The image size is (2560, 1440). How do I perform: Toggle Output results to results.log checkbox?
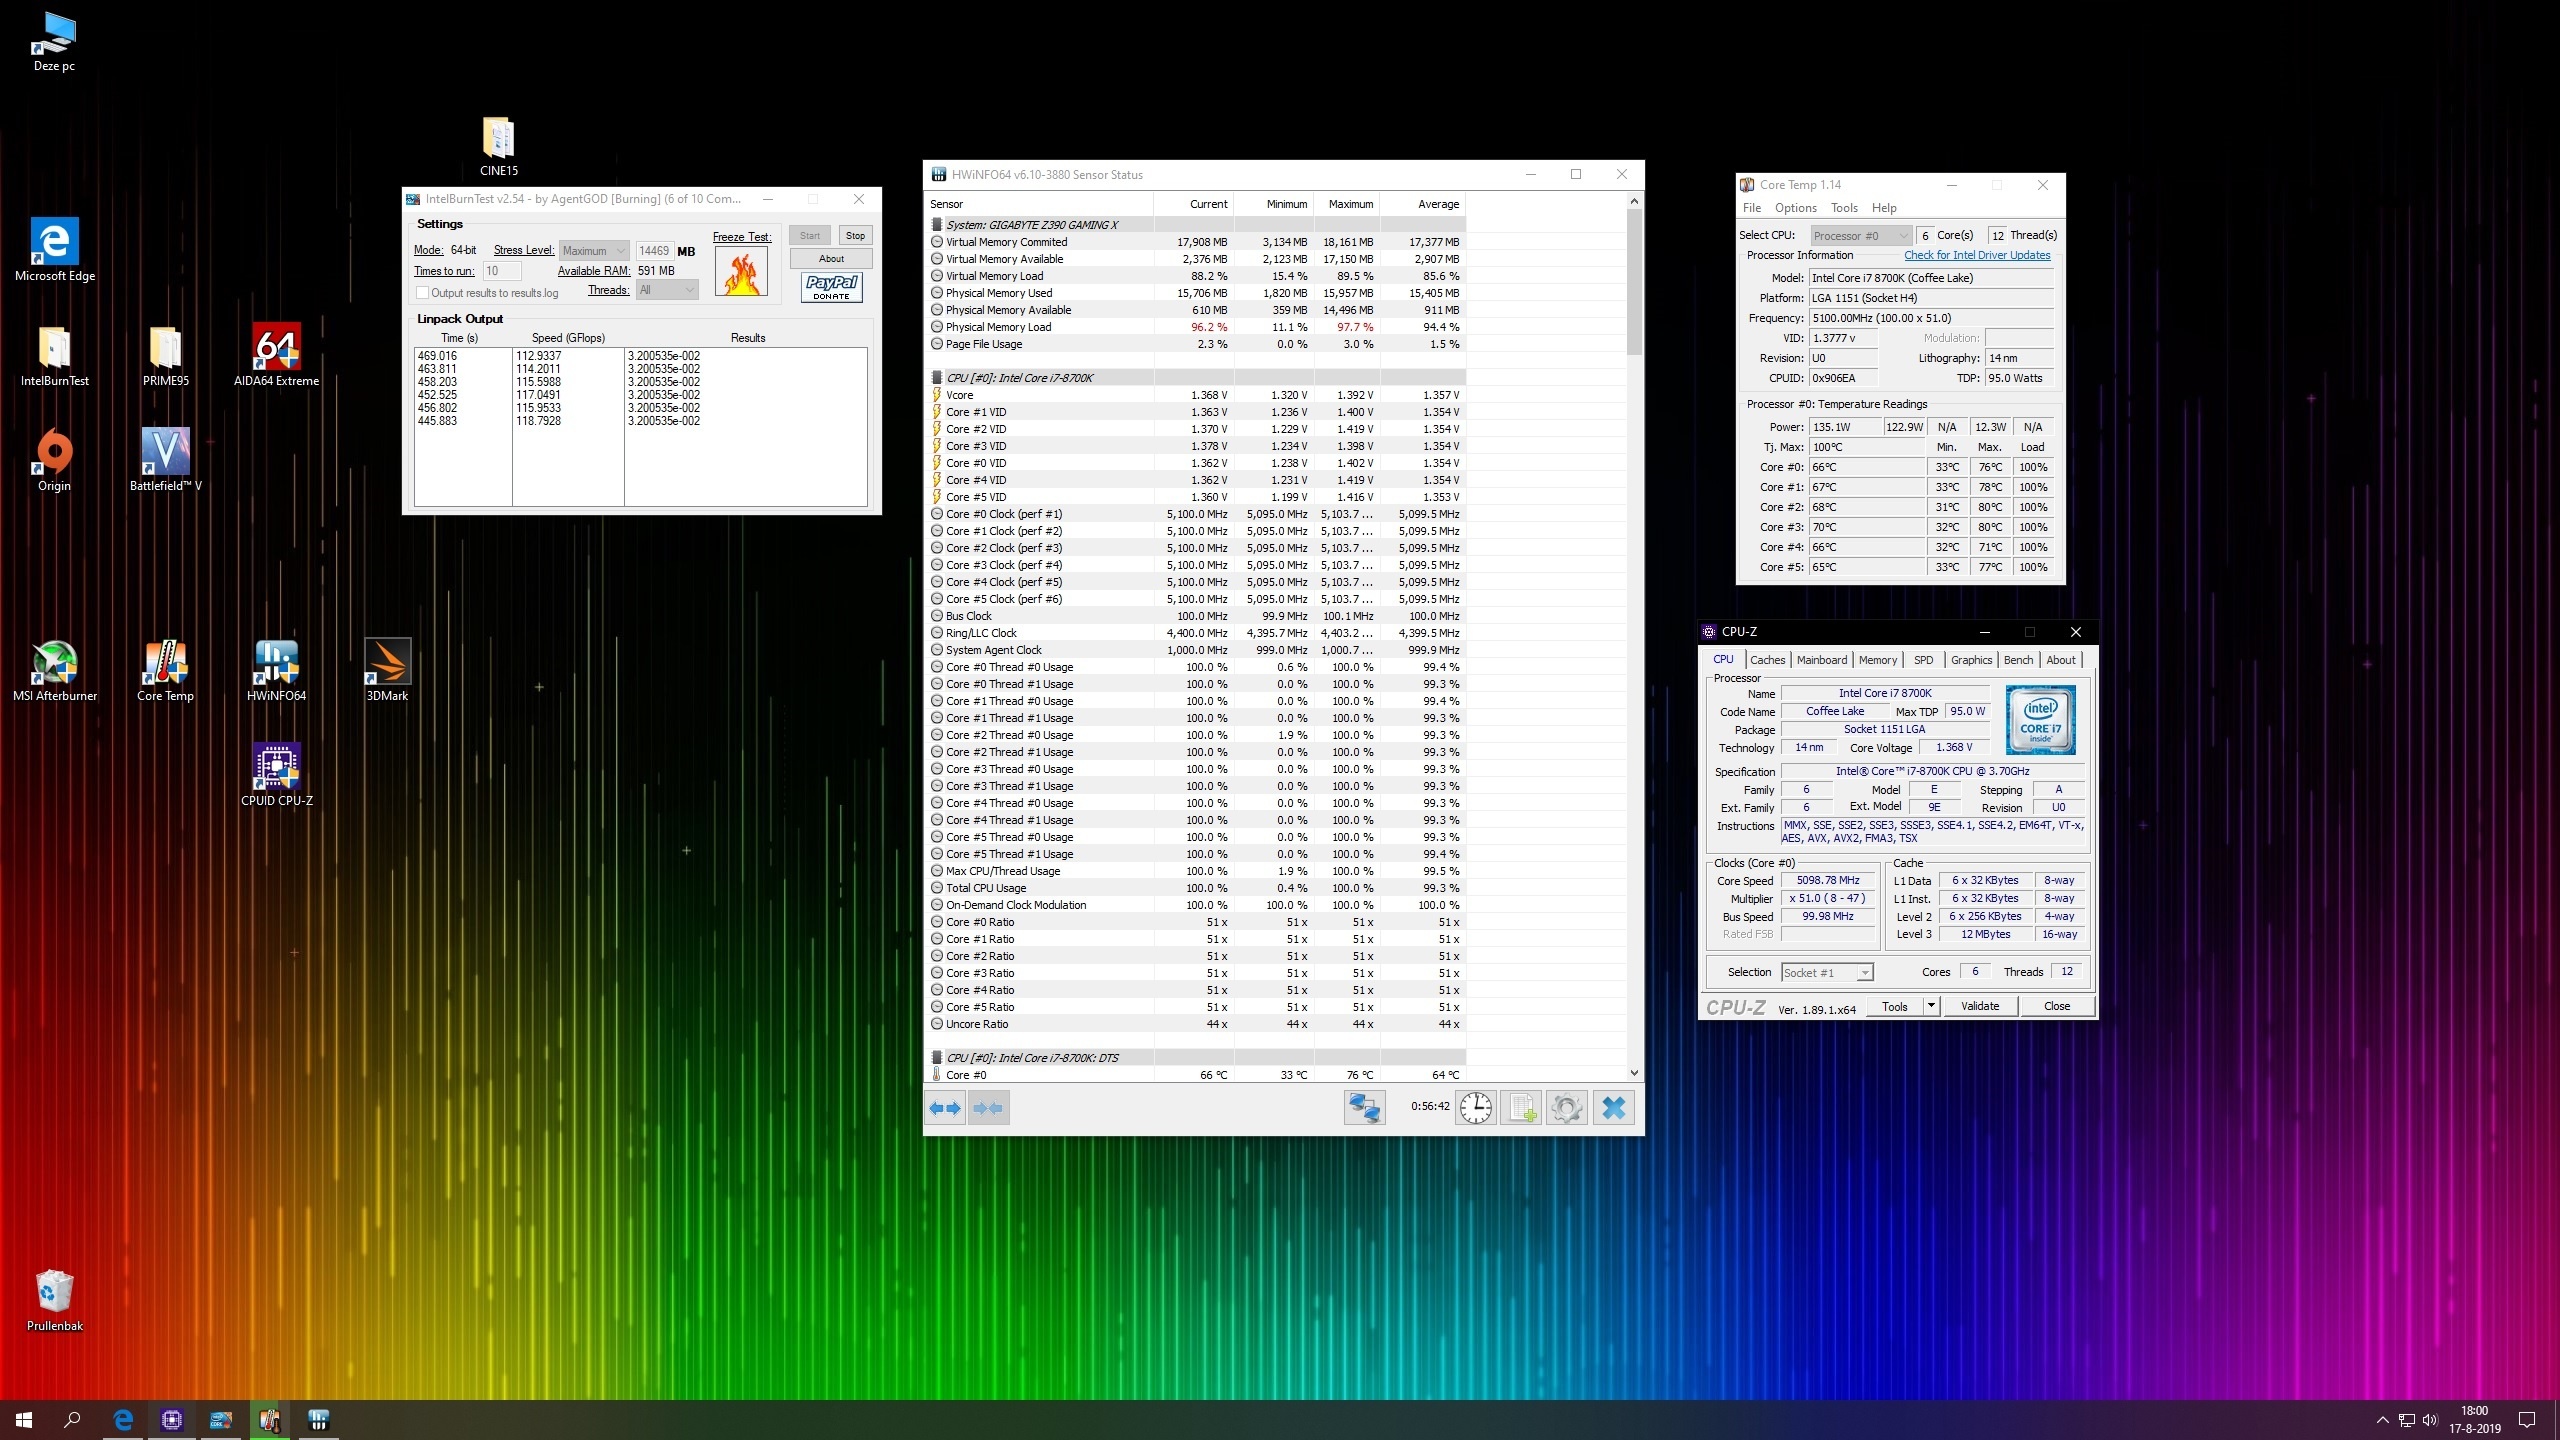coord(422,293)
